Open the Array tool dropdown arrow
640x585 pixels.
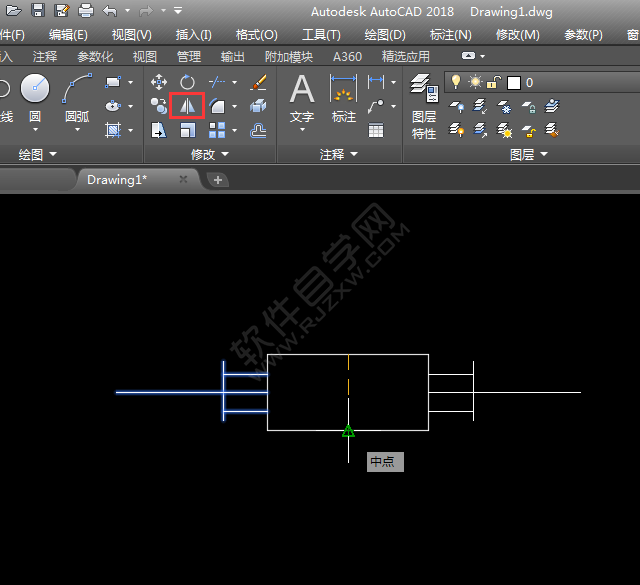[235, 130]
